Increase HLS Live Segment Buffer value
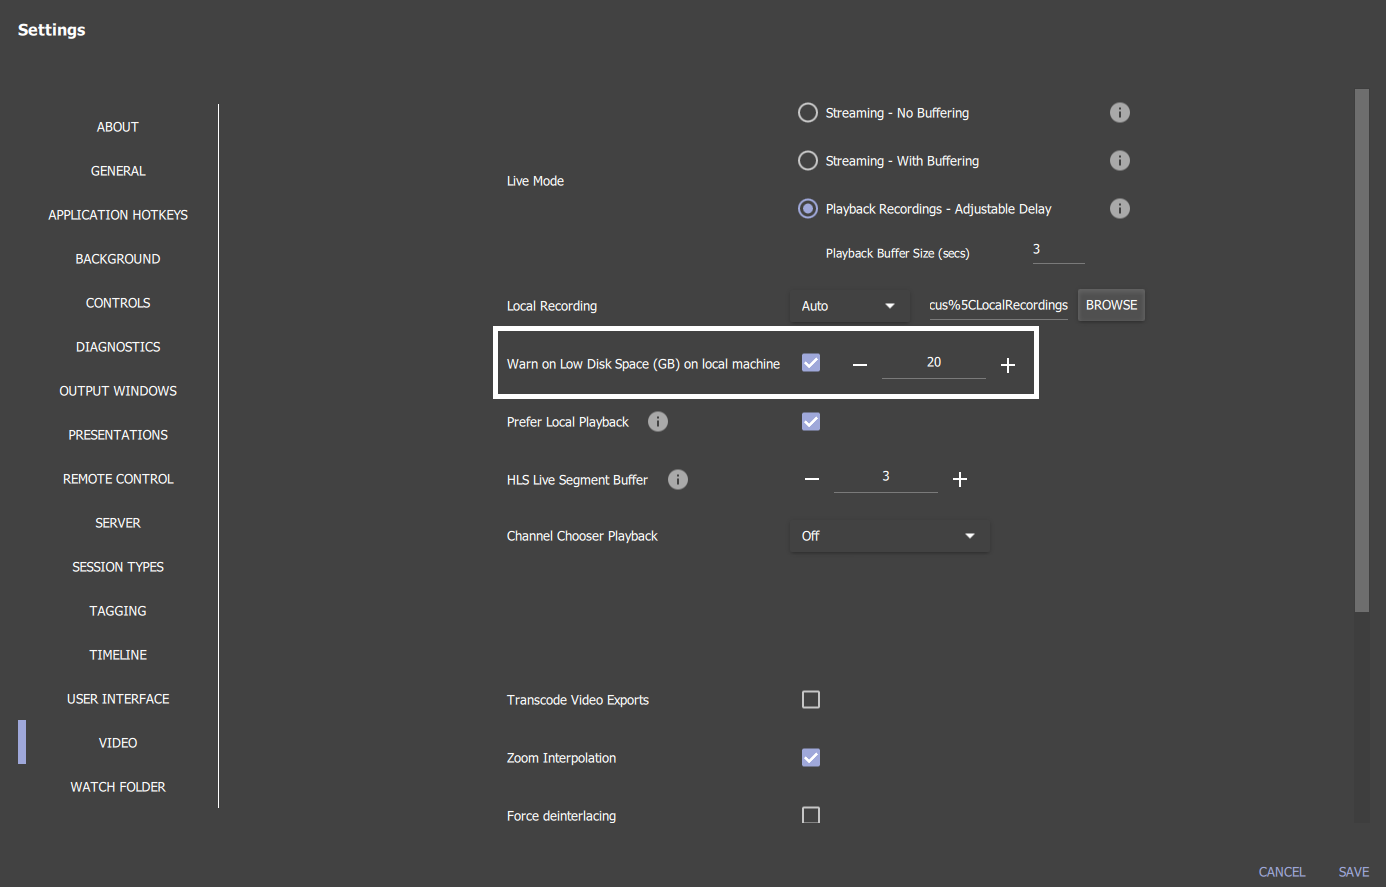 coord(960,479)
